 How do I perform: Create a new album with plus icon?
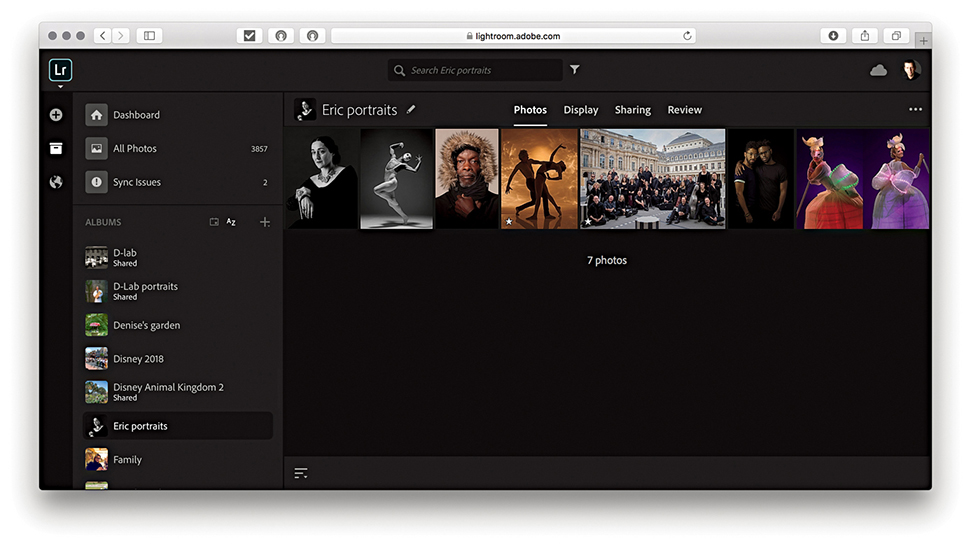265,222
